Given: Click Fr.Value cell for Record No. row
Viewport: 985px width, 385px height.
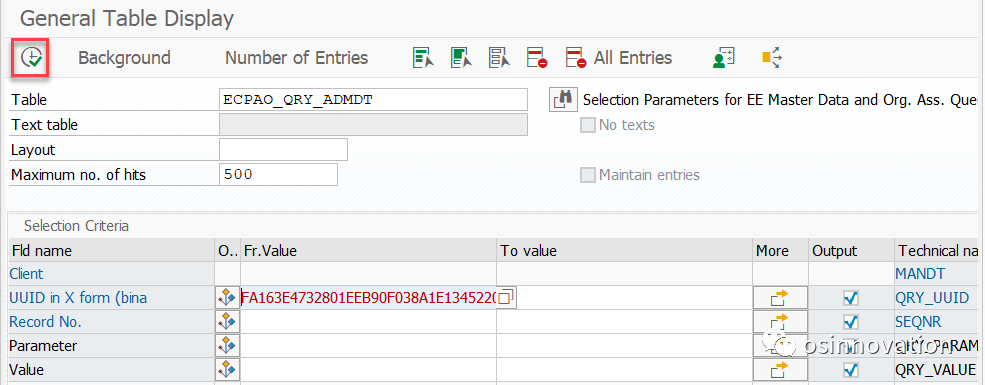Looking at the screenshot, I should (369, 322).
